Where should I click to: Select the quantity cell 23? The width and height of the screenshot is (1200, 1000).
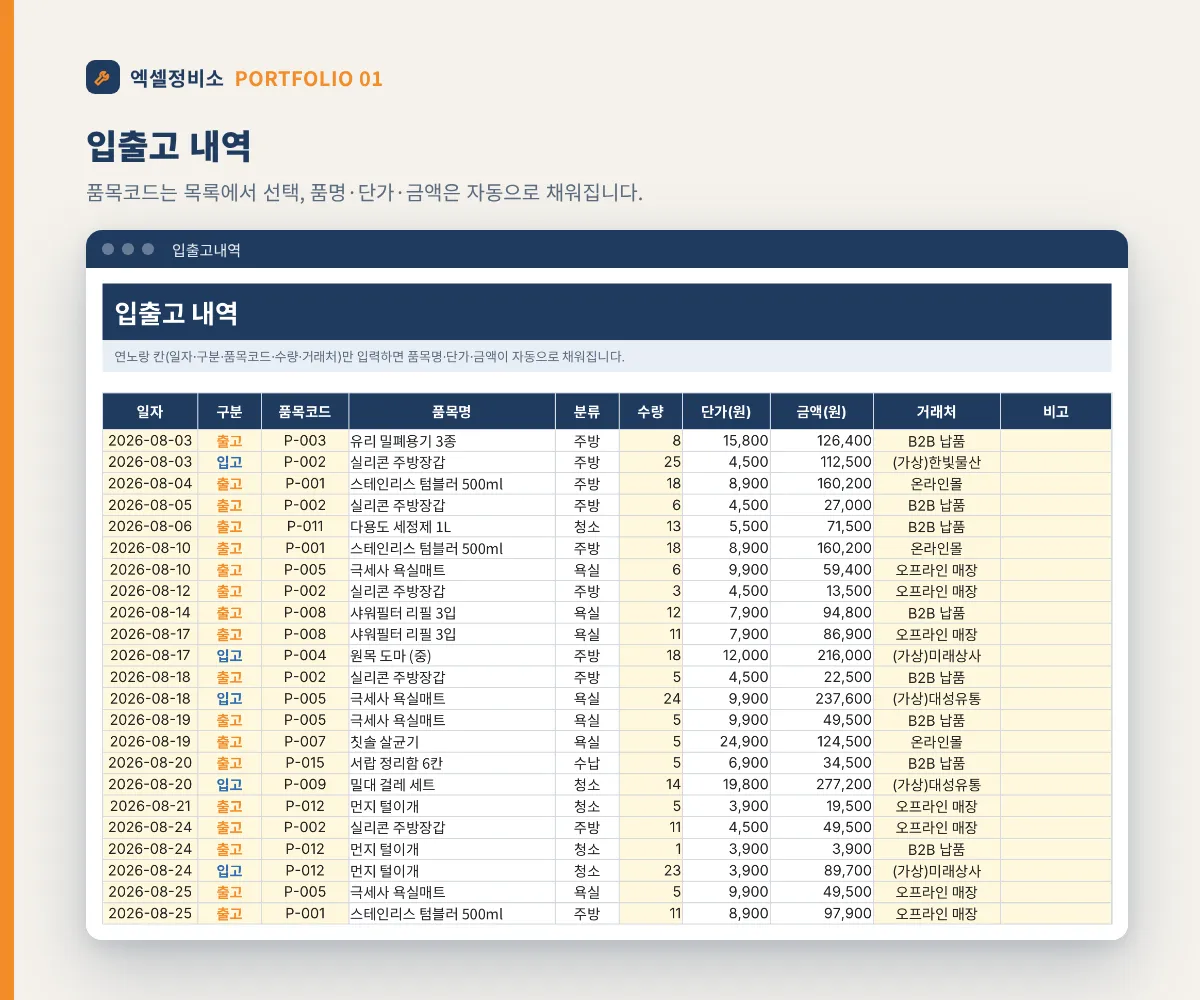(651, 870)
